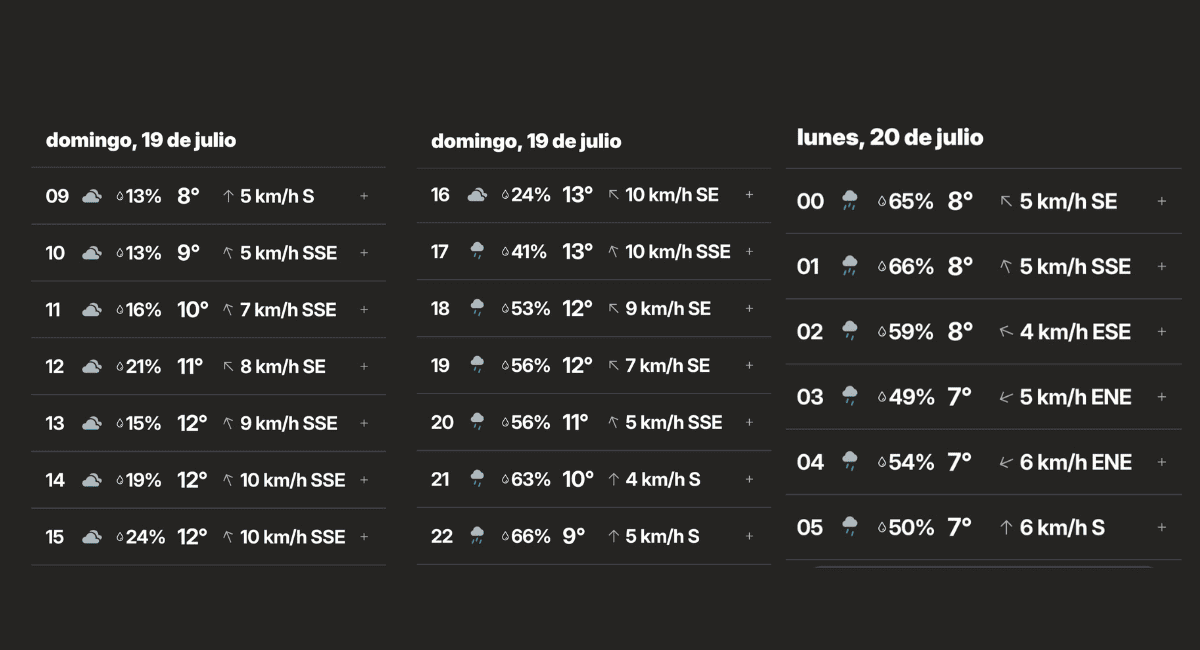Click the raindrop icon next to 41%
This screenshot has height=650, width=1200.
505,253
